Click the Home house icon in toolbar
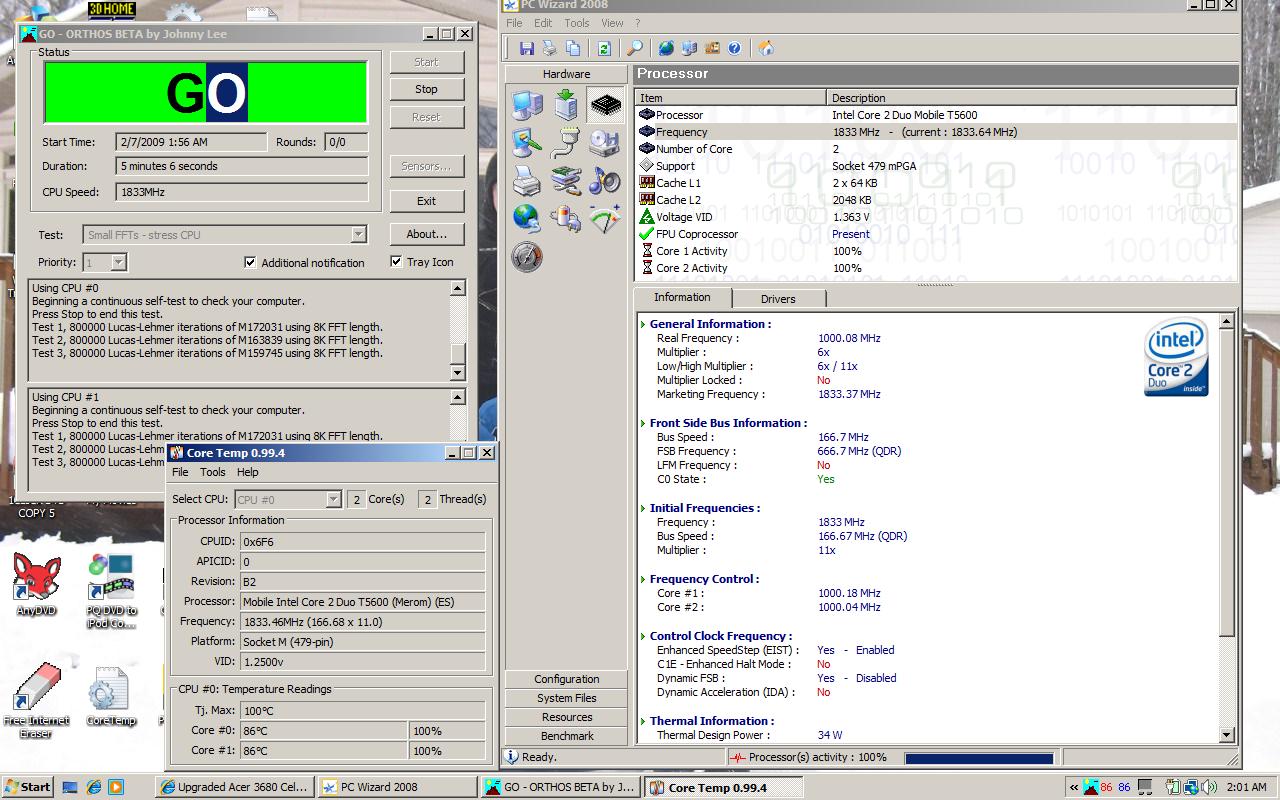Viewport: 1280px width, 800px height. [766, 48]
